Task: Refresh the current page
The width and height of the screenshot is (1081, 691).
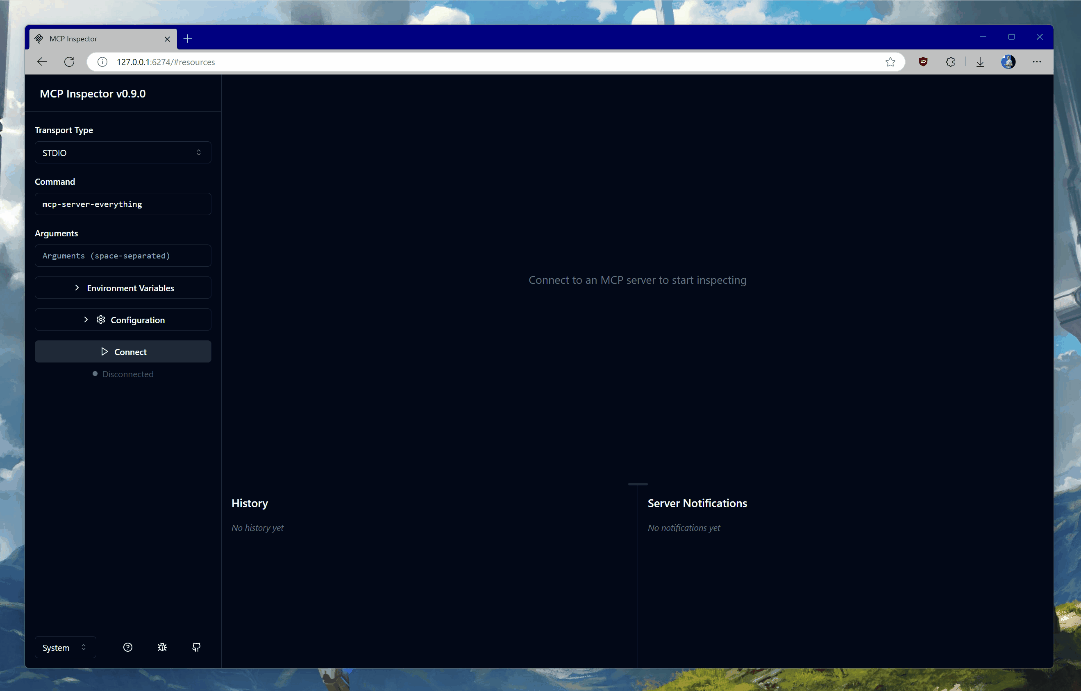Action: [69, 61]
